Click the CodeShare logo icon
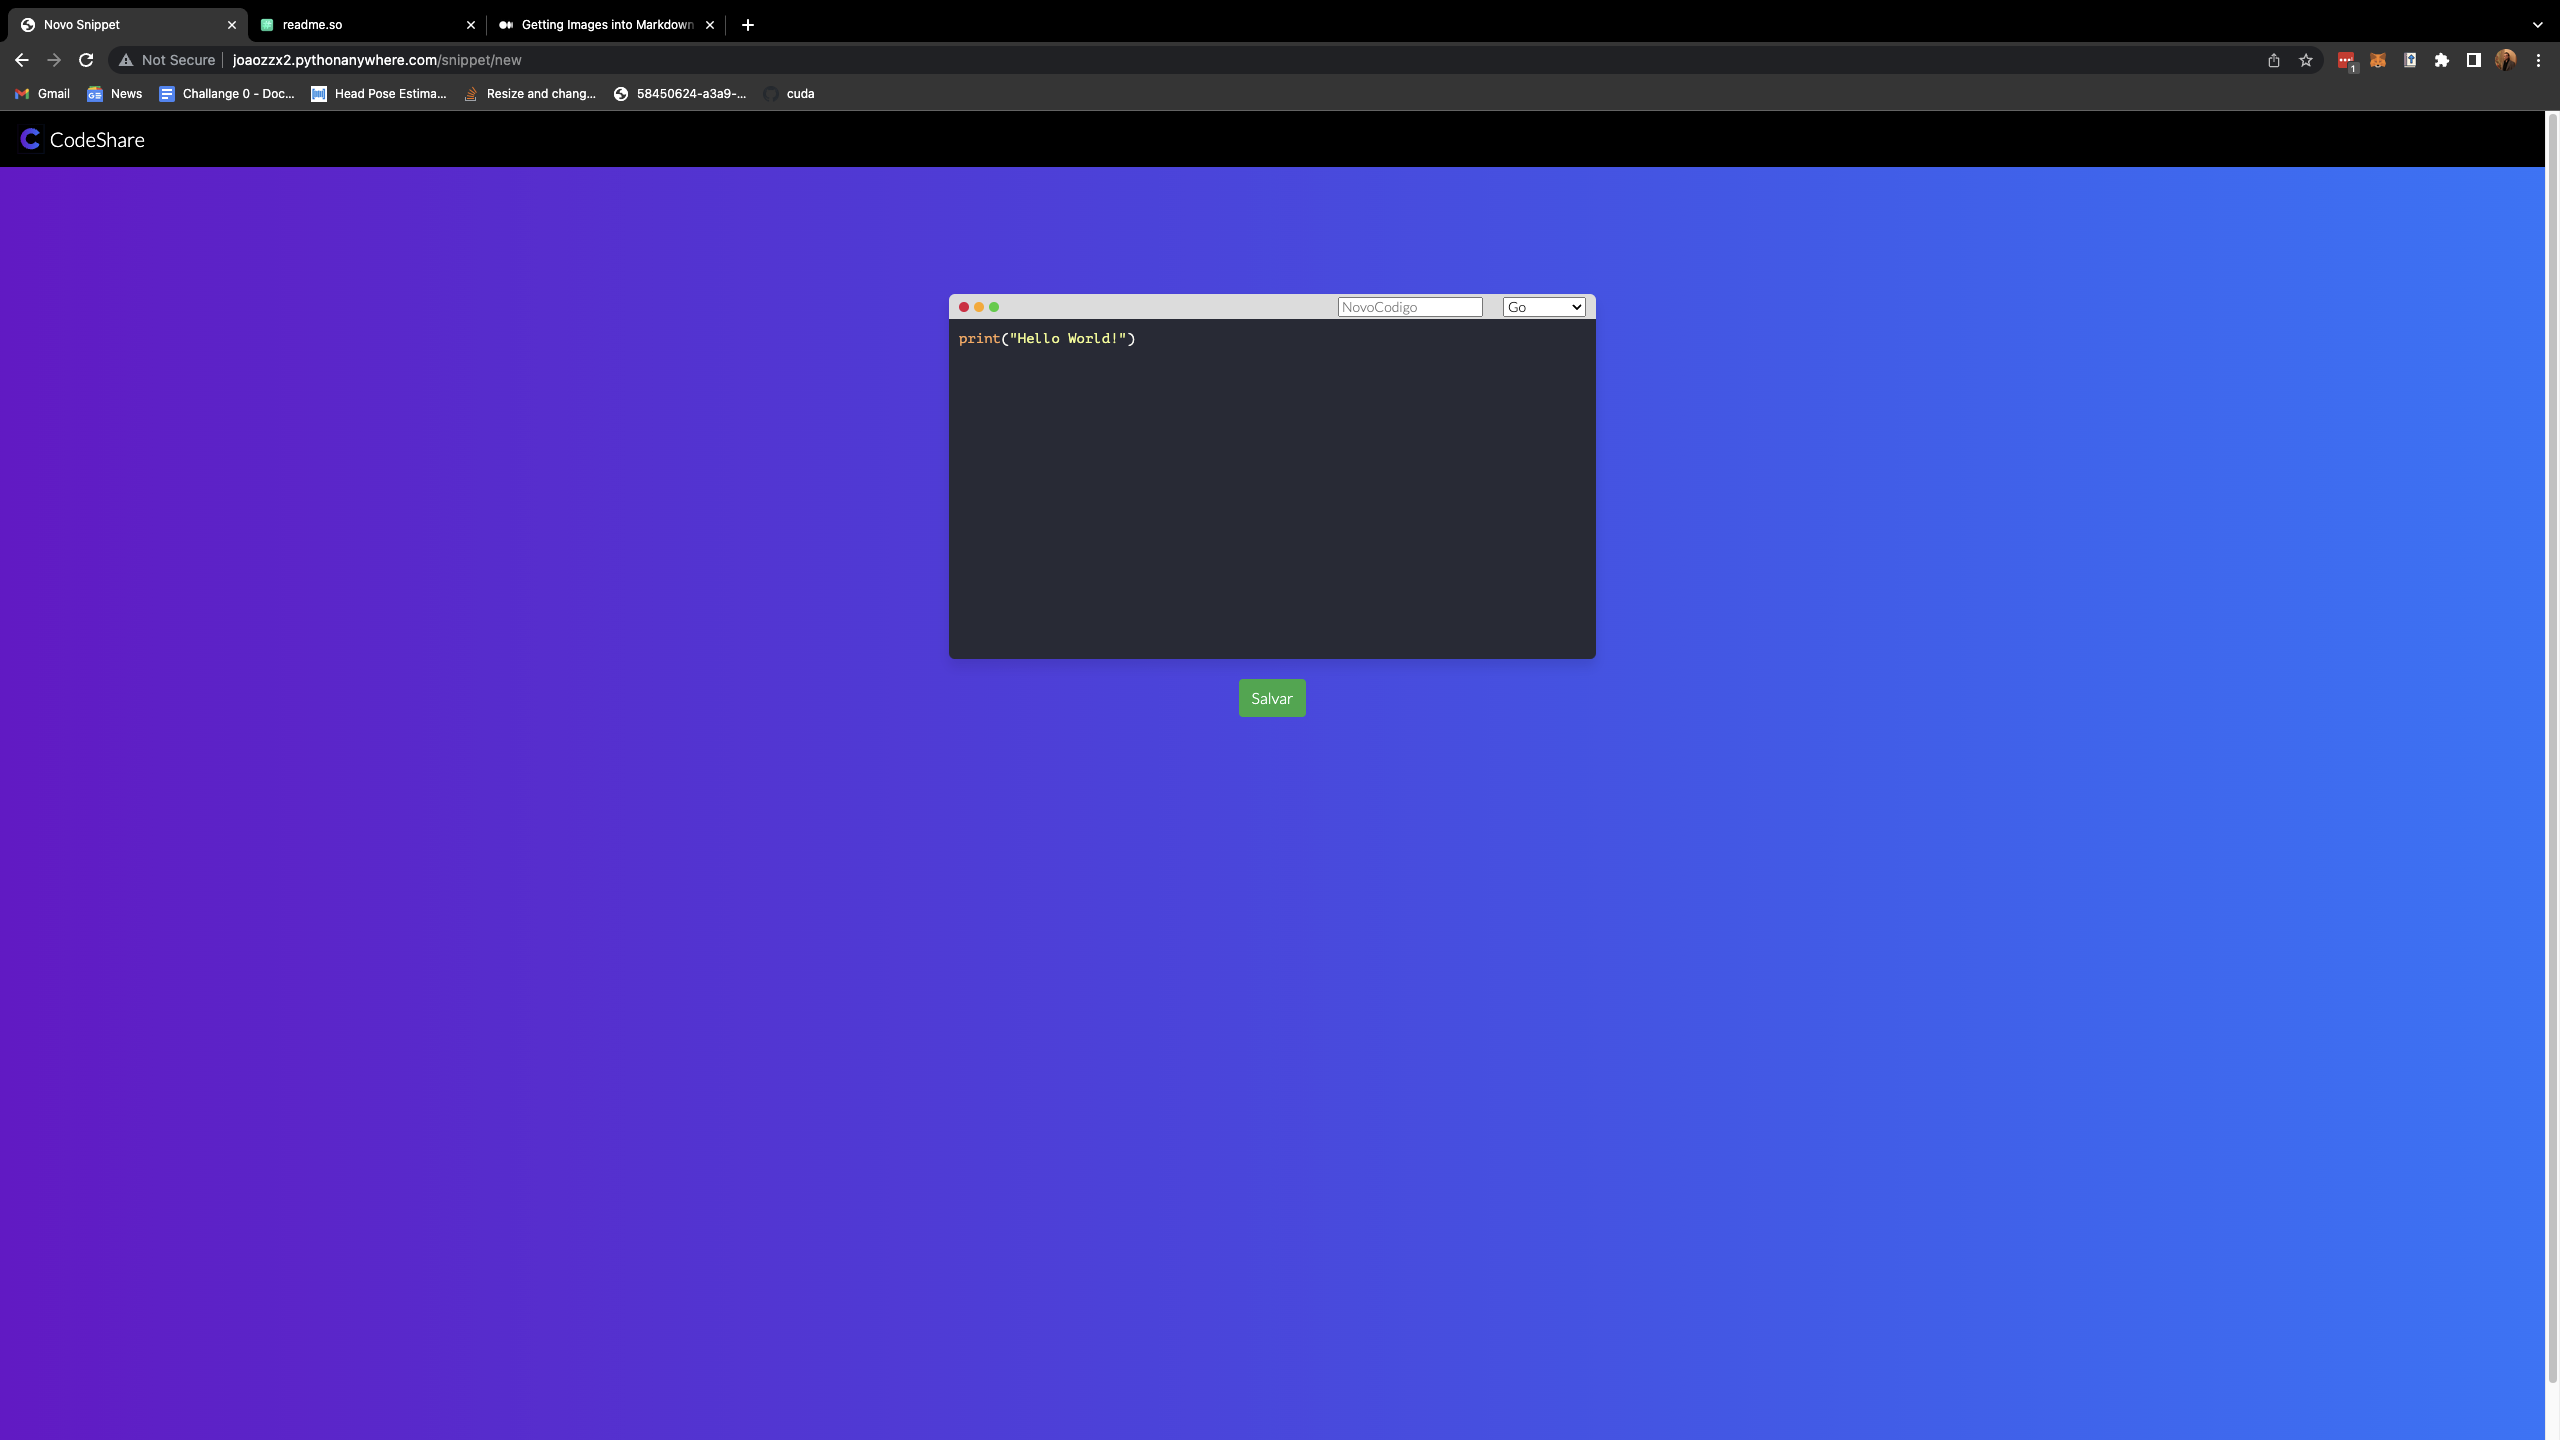This screenshot has width=2560, height=1440. [x=30, y=139]
